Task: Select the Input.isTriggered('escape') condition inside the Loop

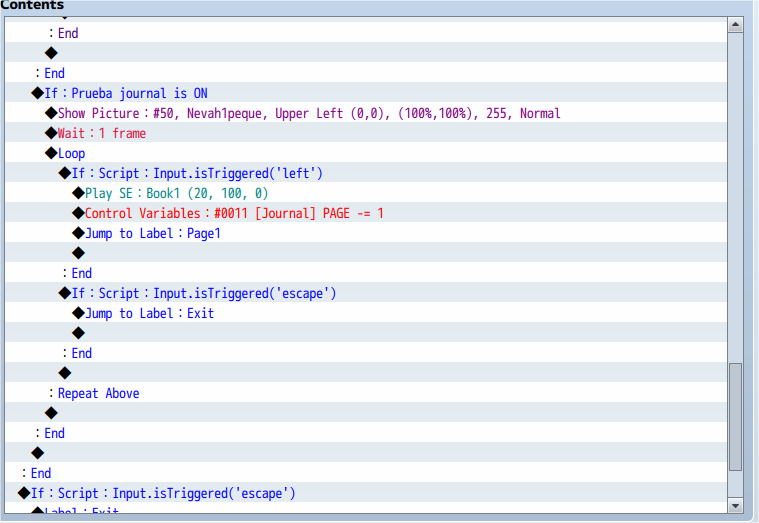Action: tap(365, 293)
